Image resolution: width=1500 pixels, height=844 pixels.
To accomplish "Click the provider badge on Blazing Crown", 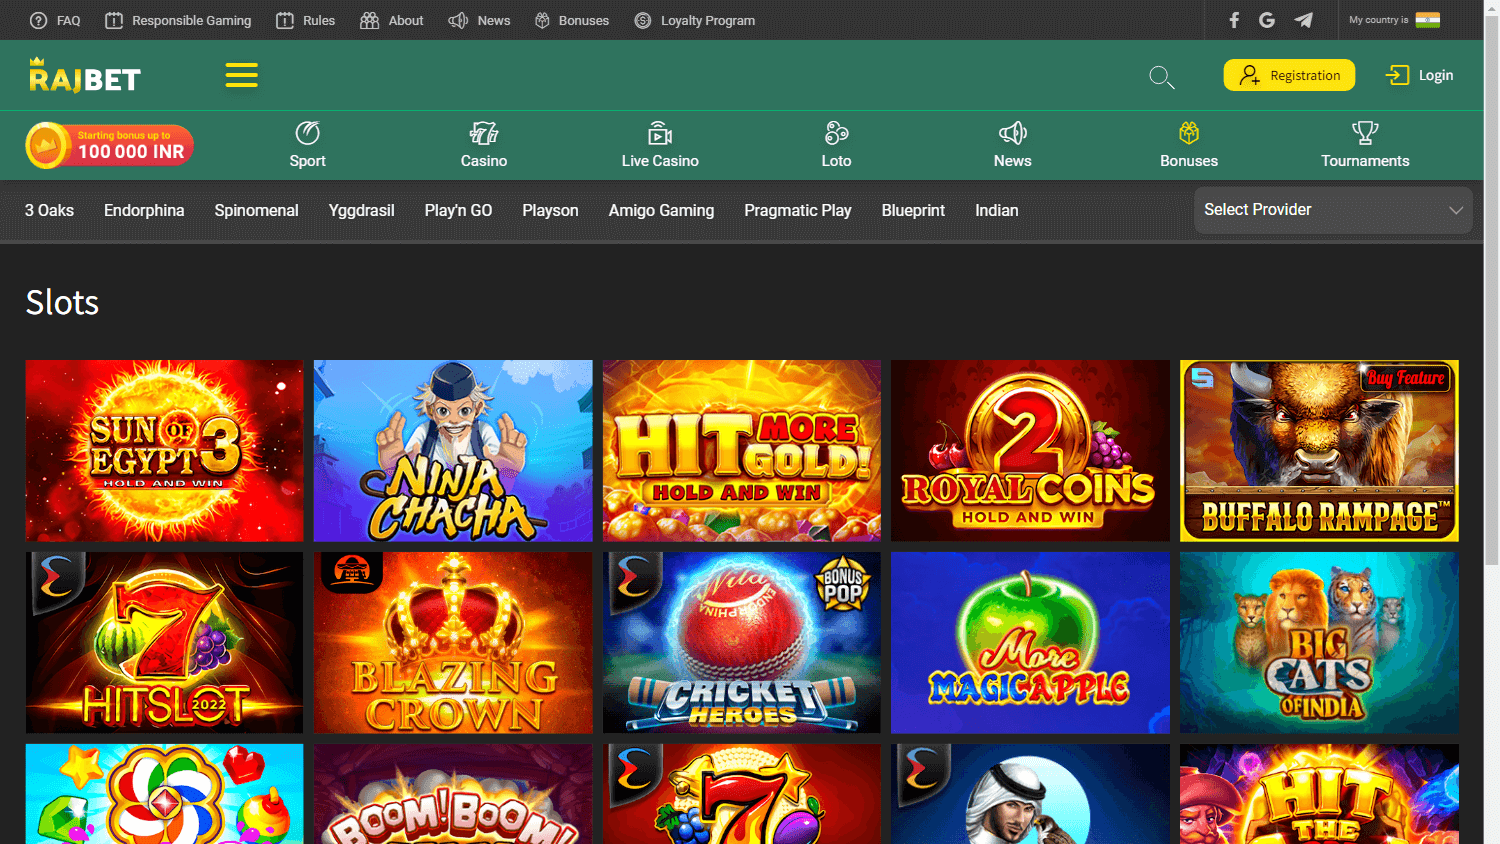I will (351, 572).
